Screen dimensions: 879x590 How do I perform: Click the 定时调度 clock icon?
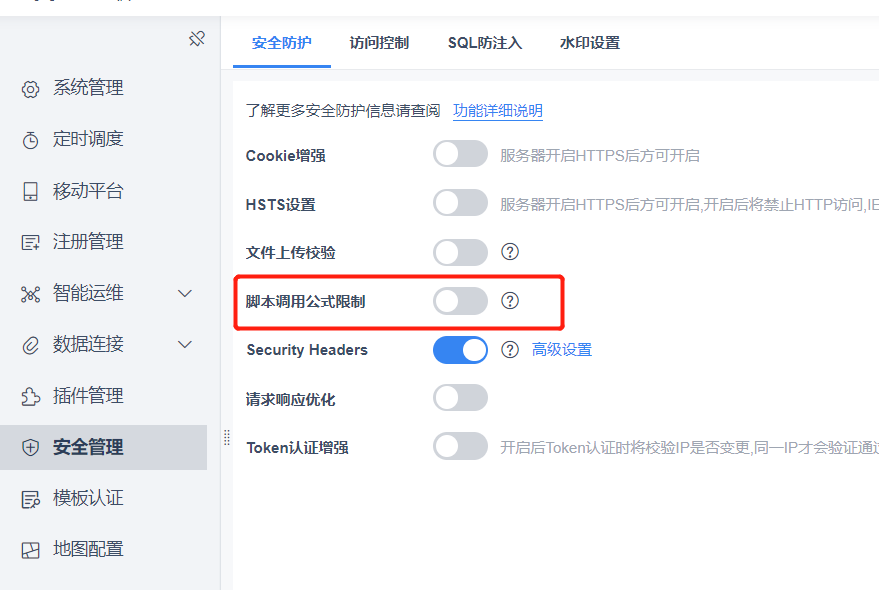30,140
